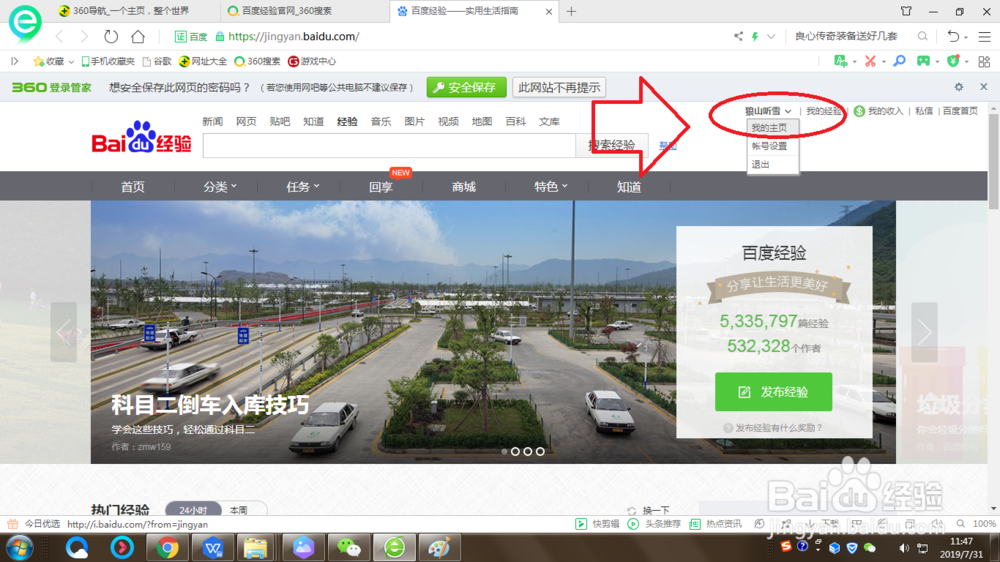Click the green translate extension icon

[841, 61]
